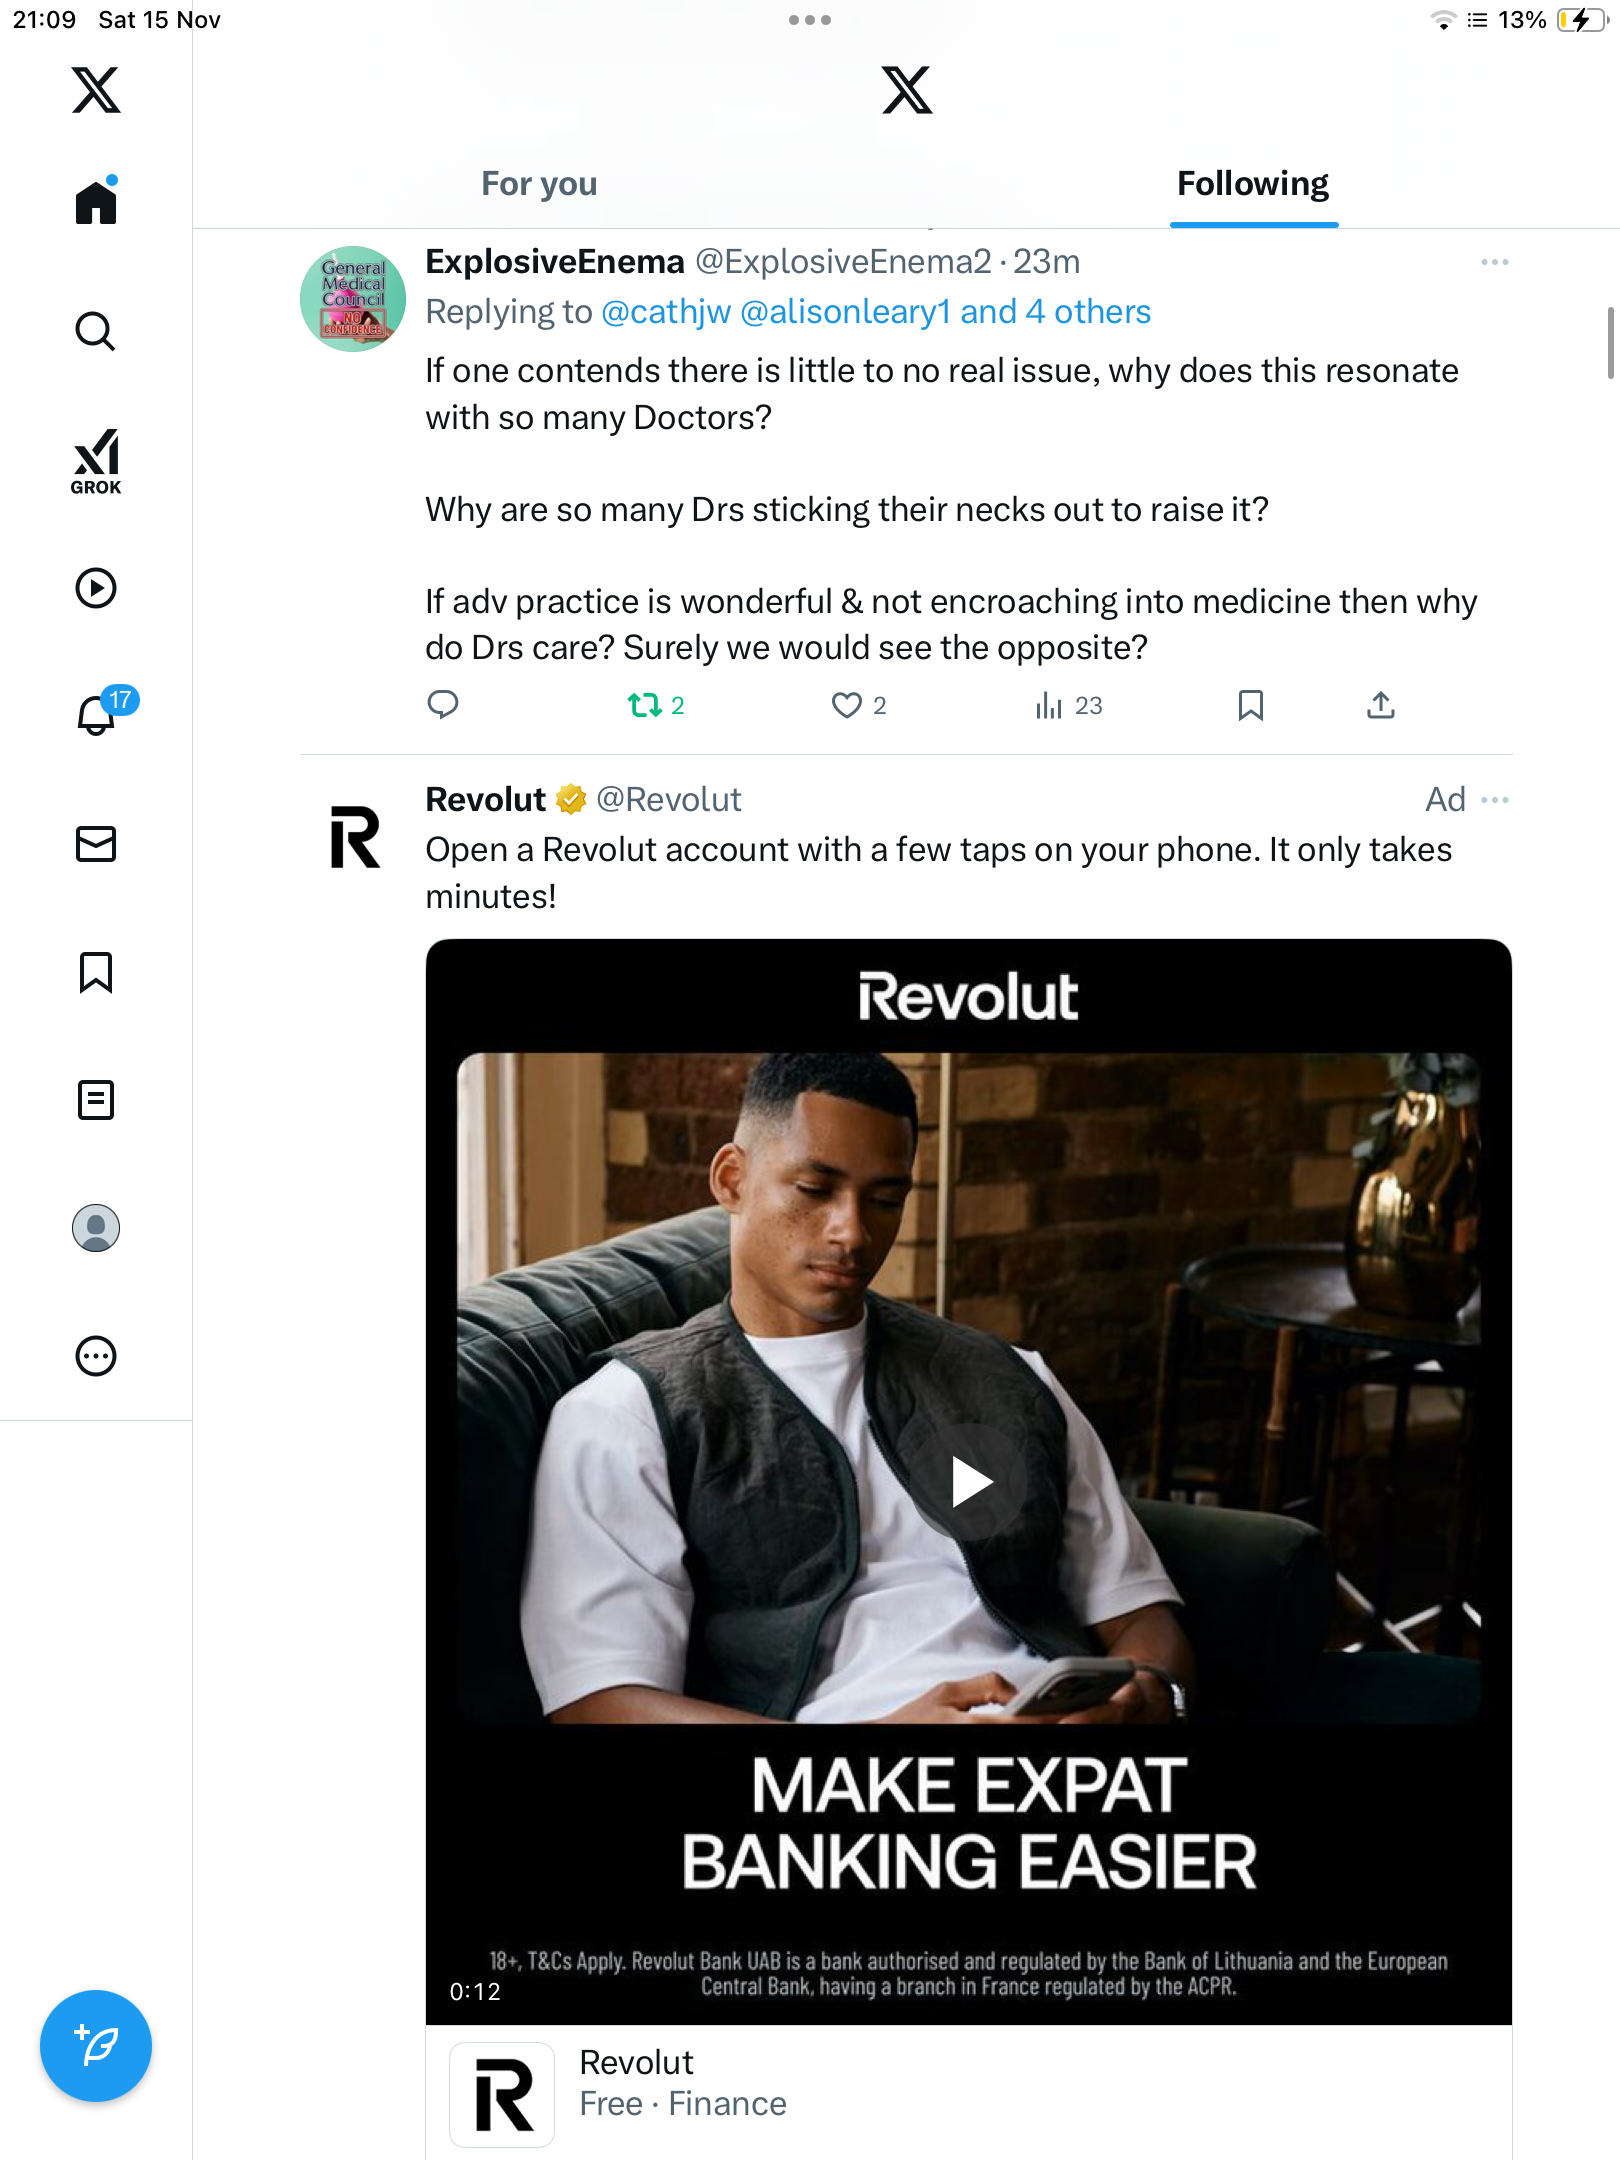
Task: Play the Revolut ad video
Action: point(968,1481)
